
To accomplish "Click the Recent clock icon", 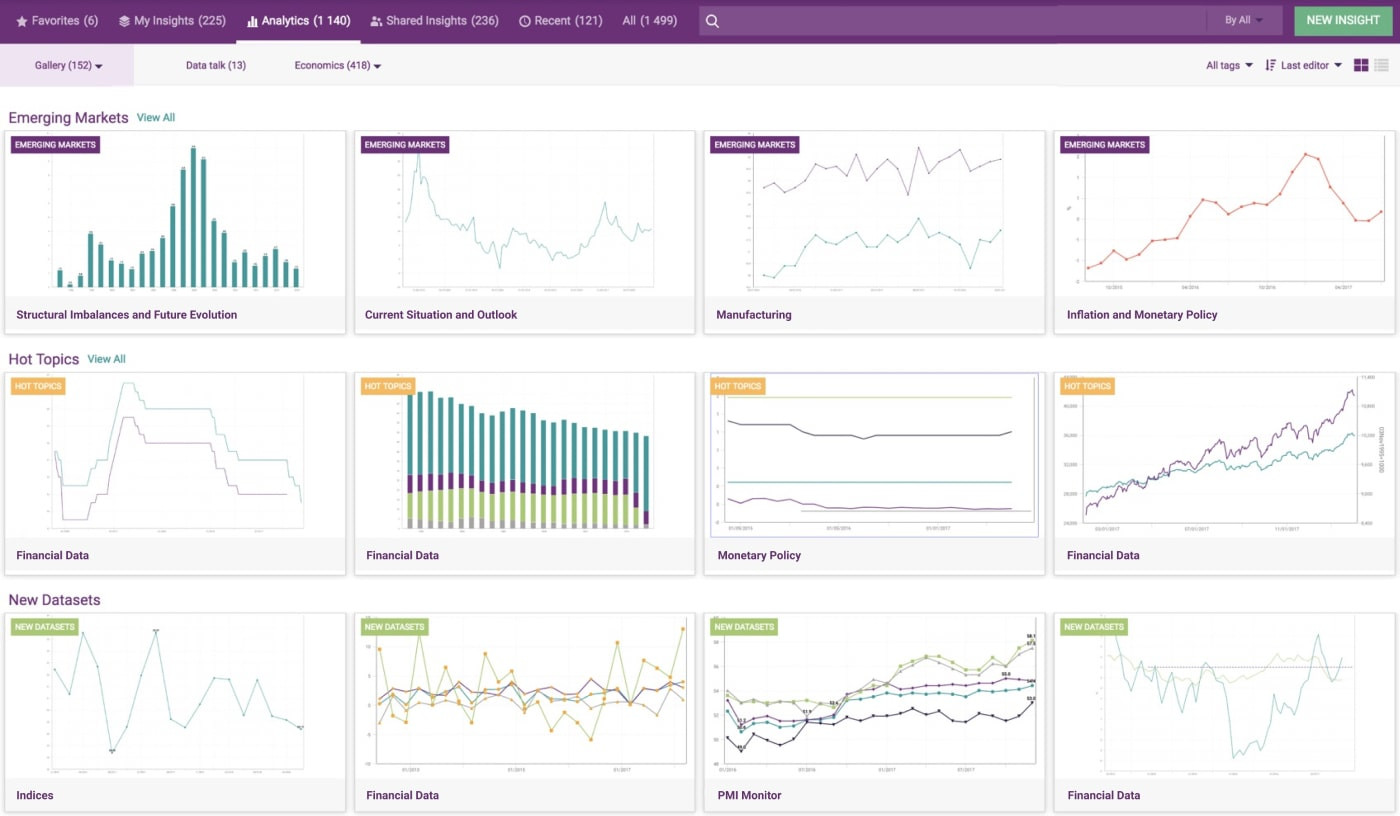I will coord(524,20).
